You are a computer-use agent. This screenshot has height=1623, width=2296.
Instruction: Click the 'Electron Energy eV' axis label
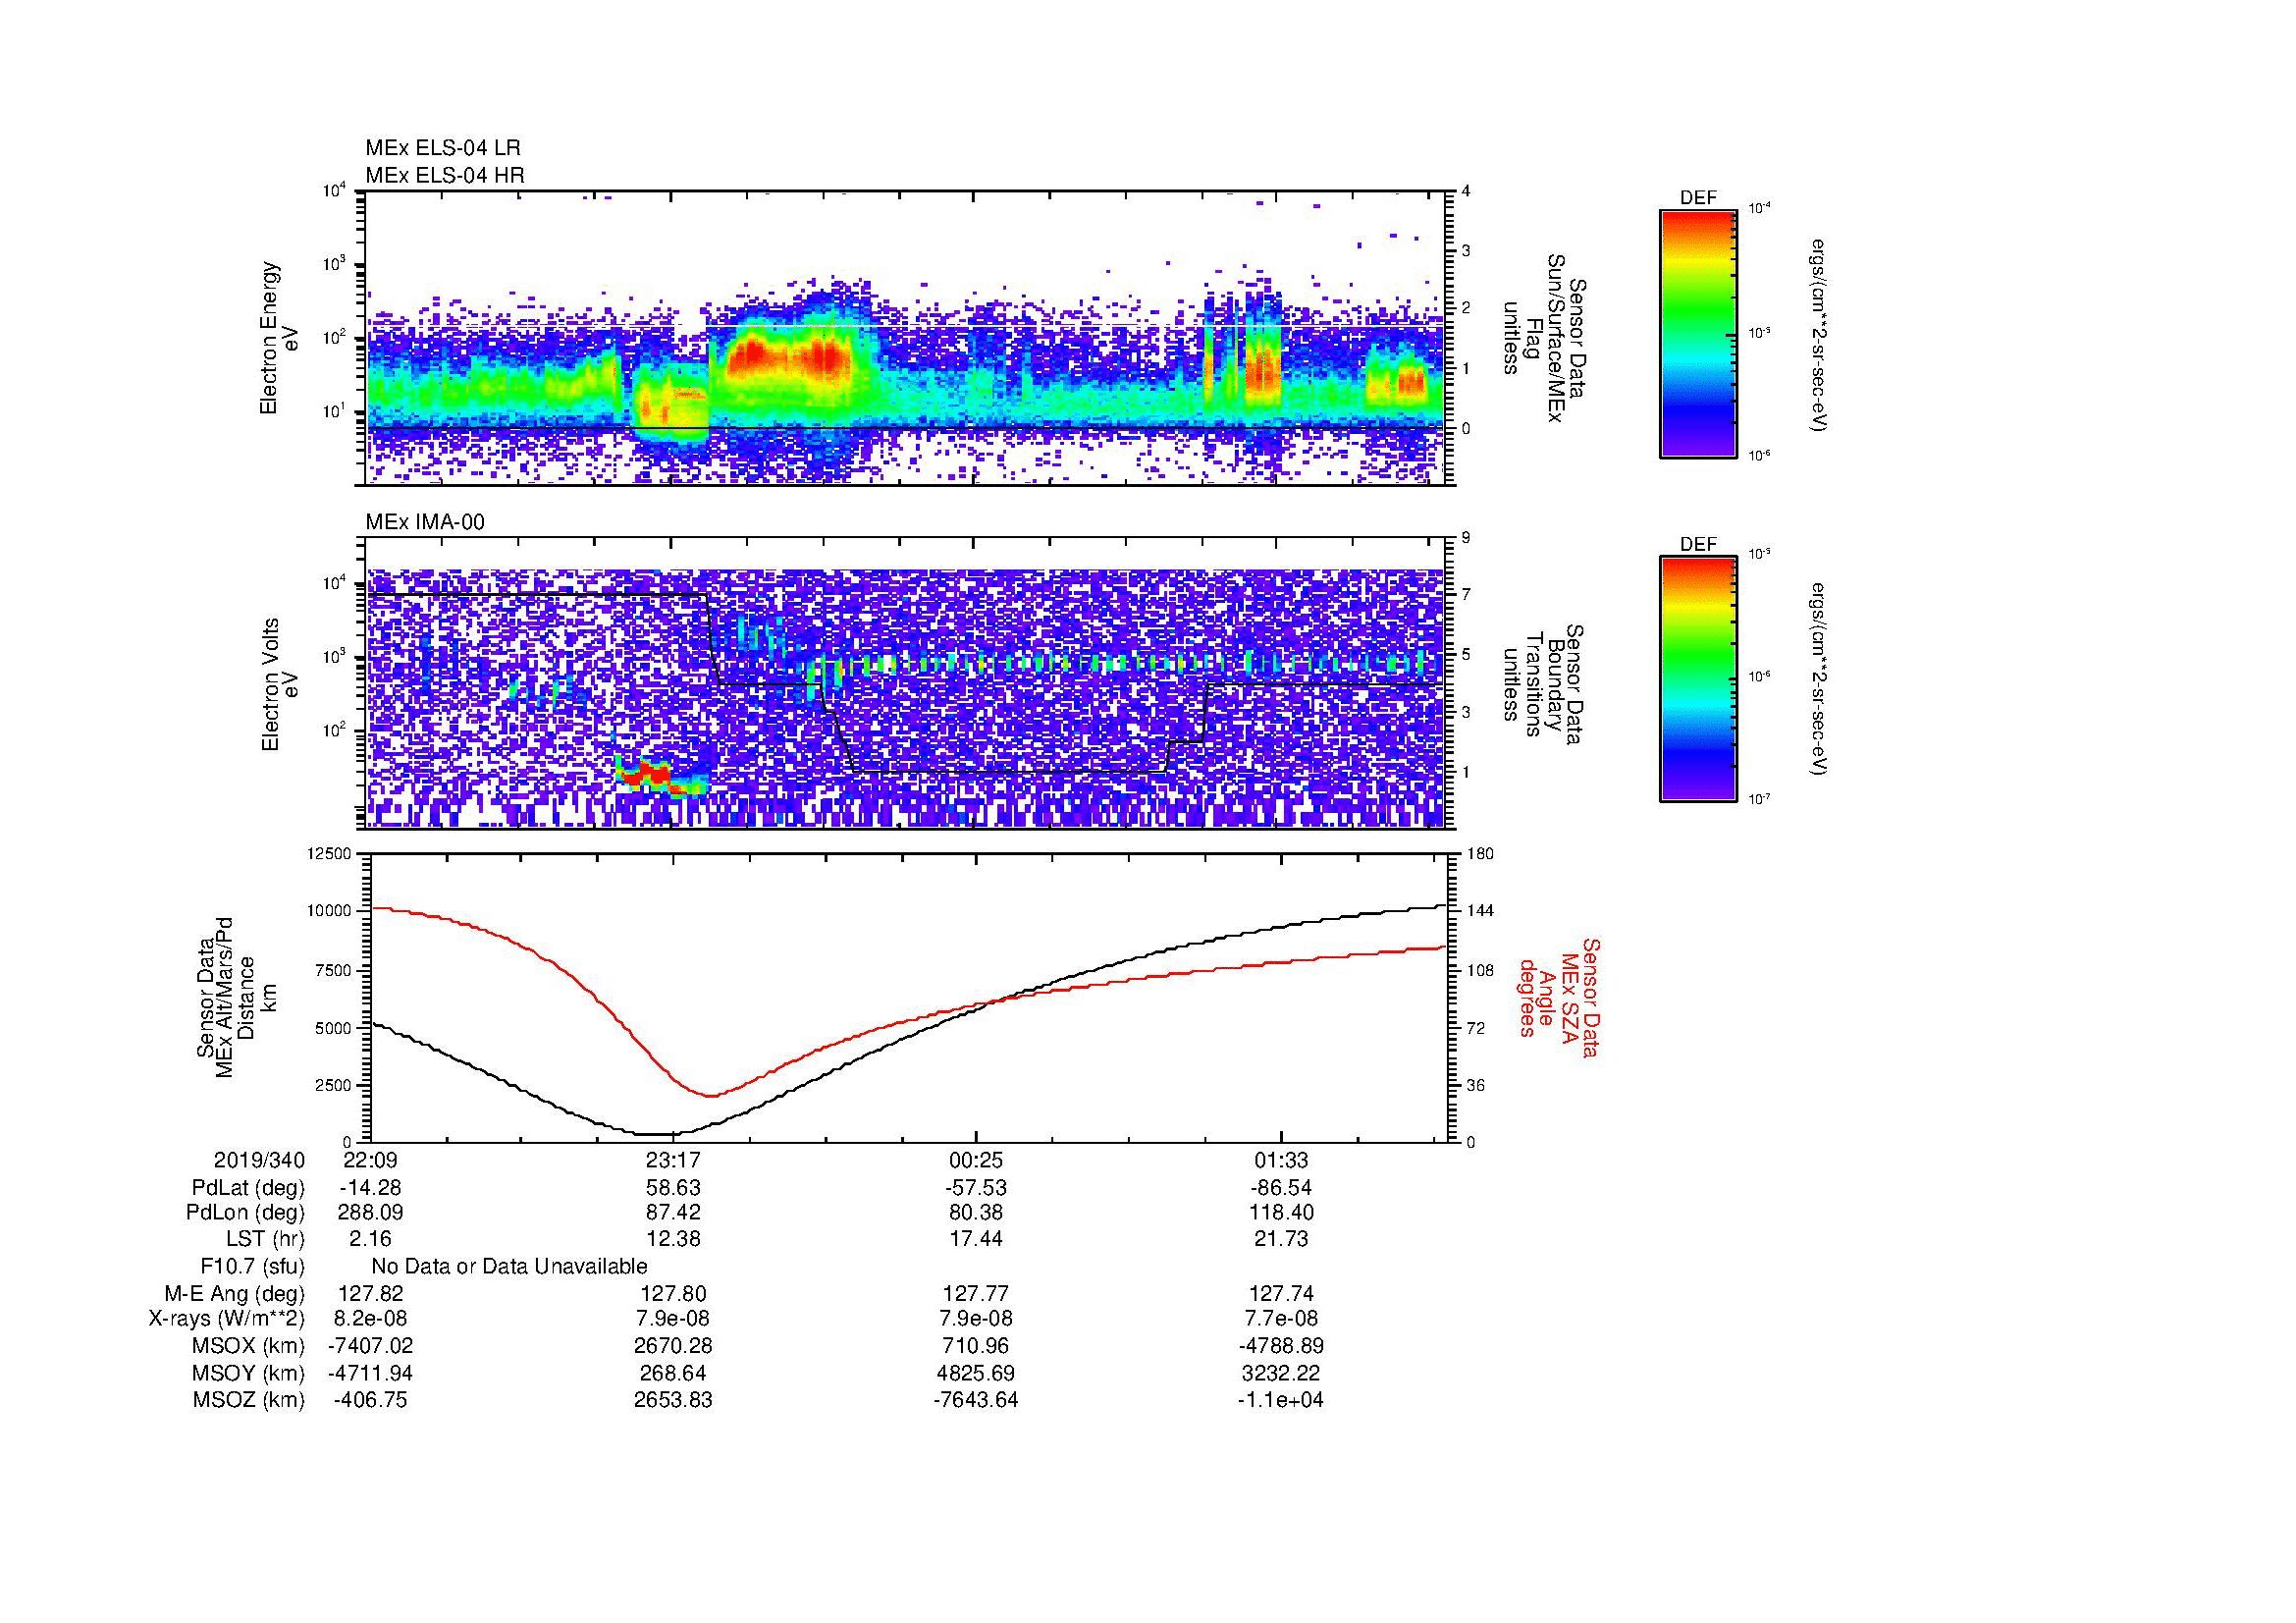279,338
